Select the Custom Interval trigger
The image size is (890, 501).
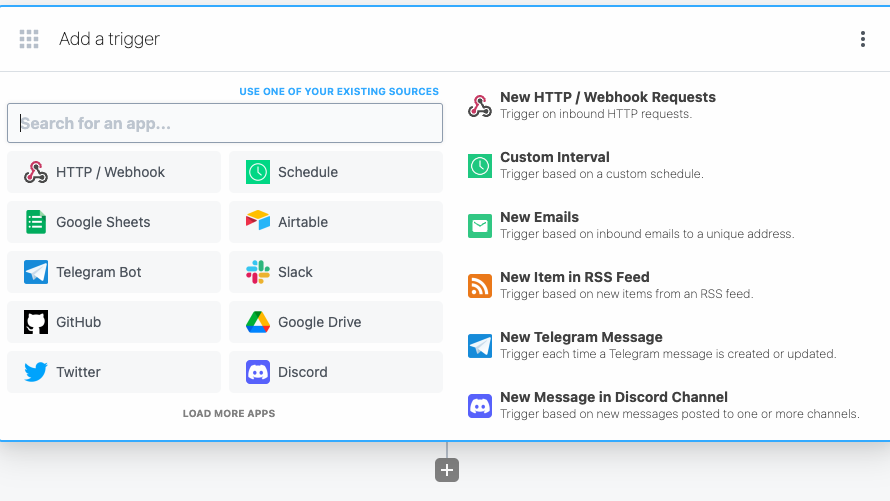554,165
